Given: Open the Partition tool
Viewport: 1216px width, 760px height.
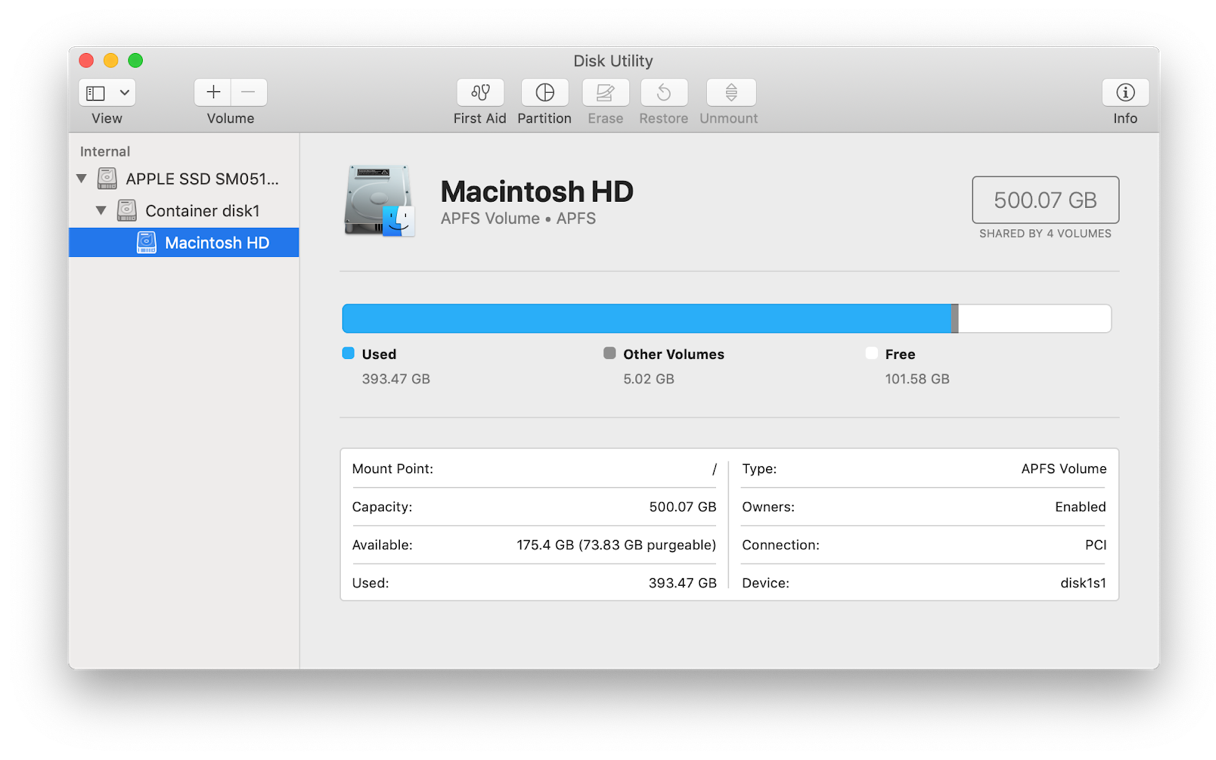Looking at the screenshot, I should (x=544, y=92).
